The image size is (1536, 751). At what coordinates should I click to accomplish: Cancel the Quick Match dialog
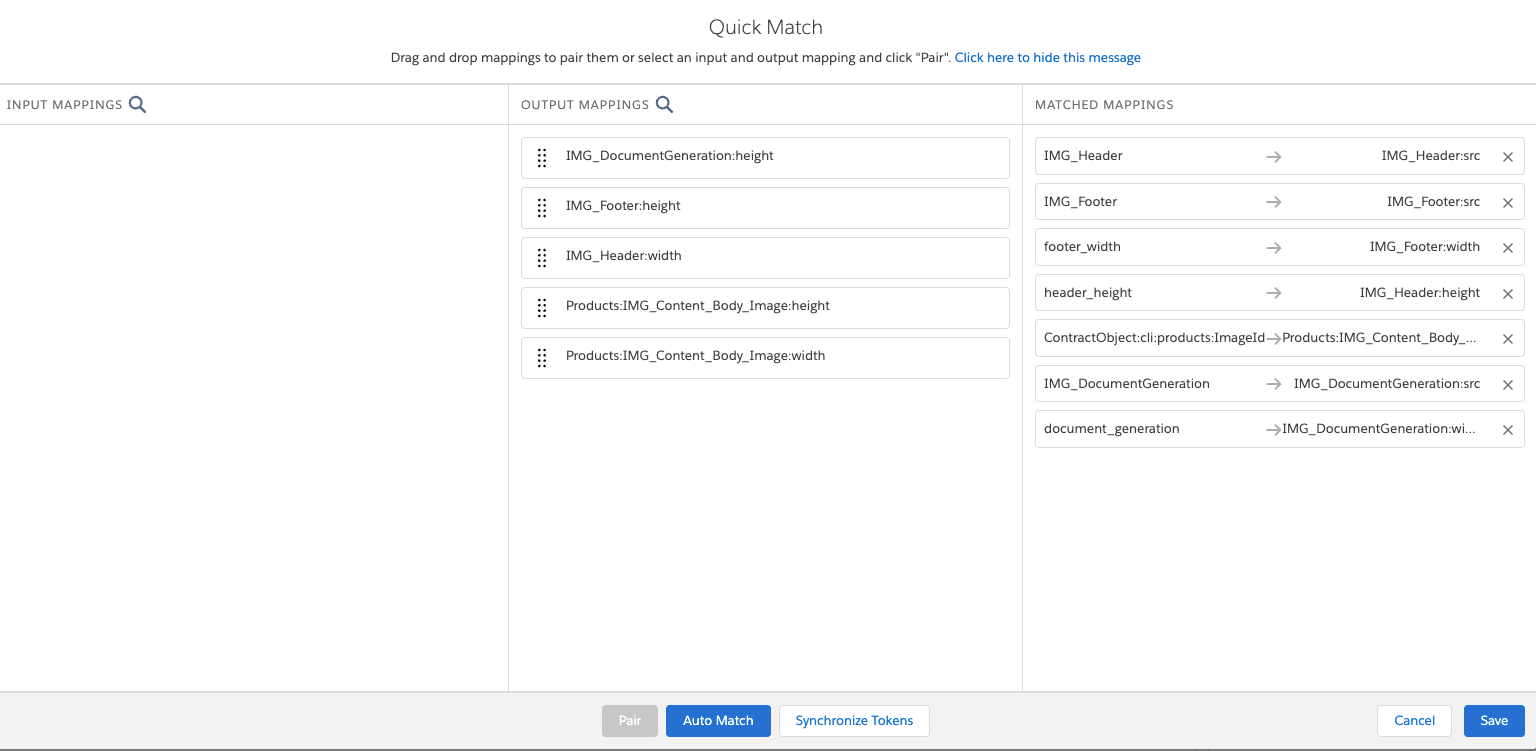(1414, 720)
